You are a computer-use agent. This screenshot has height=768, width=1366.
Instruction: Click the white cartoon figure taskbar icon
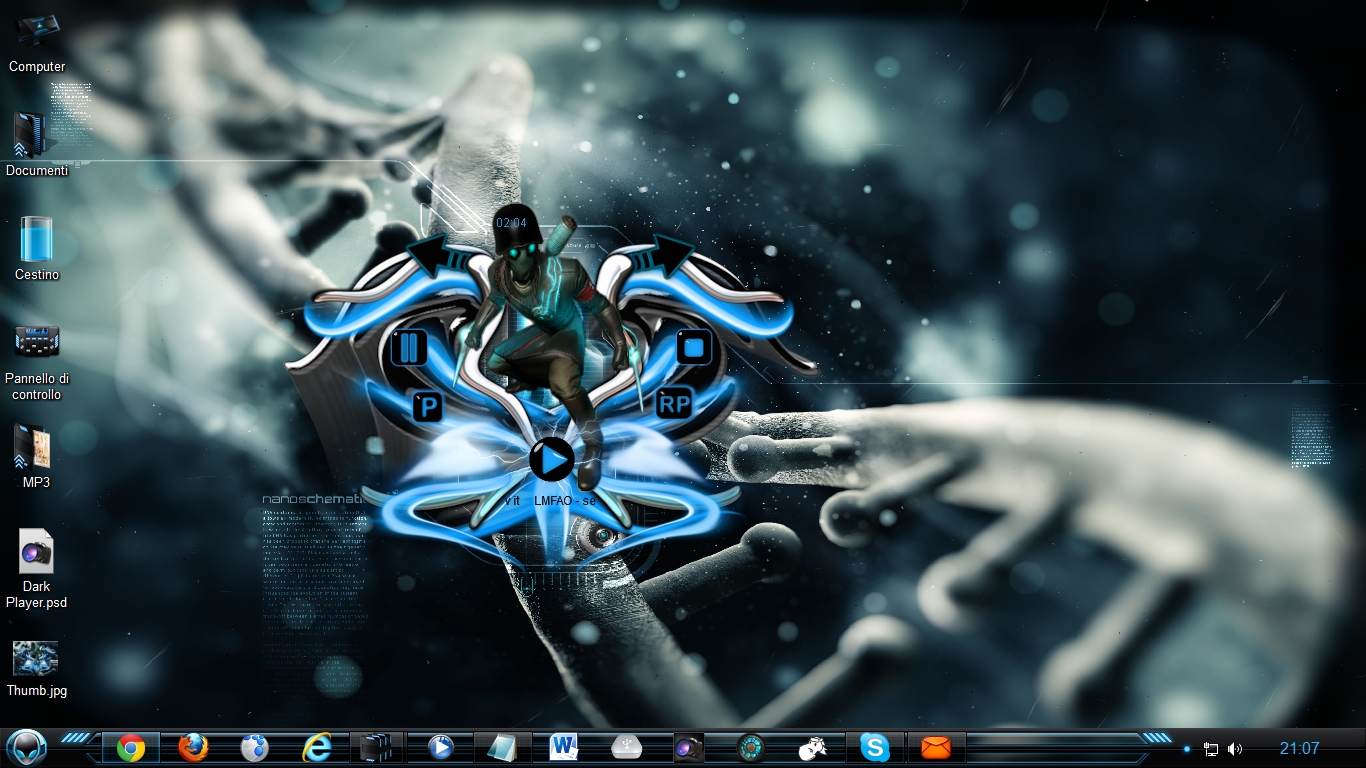point(813,748)
